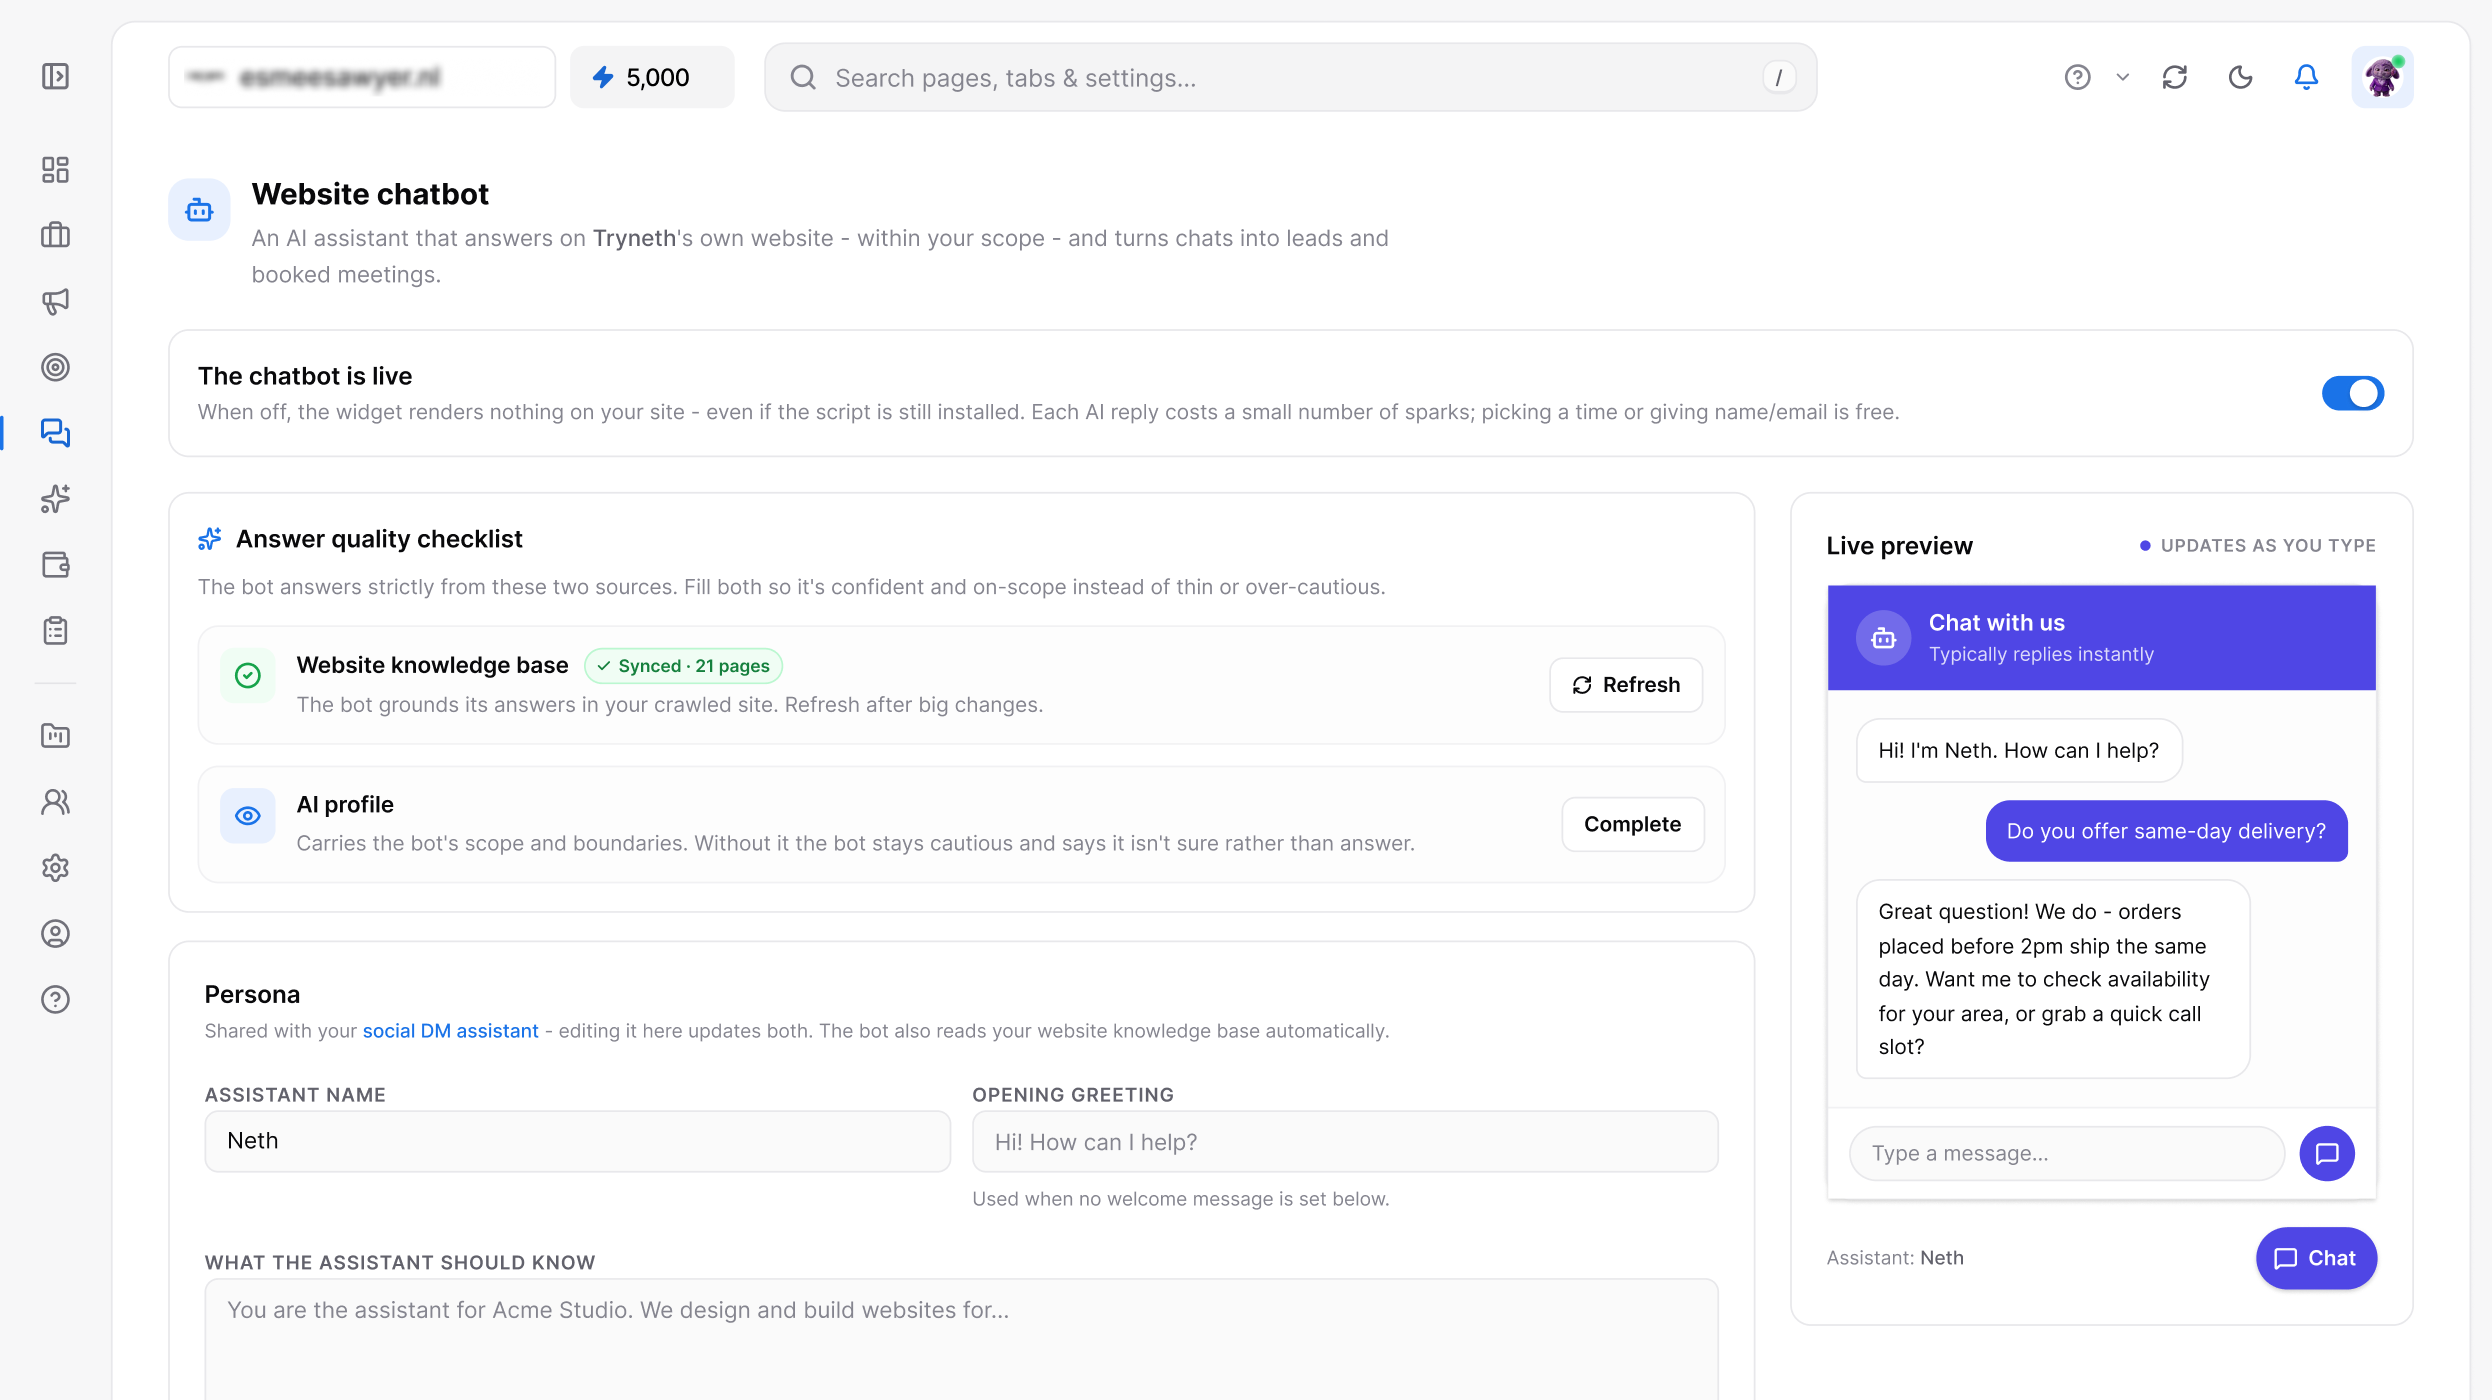
Task: Open the megaphone campaigns icon in sidebar
Action: 55,301
